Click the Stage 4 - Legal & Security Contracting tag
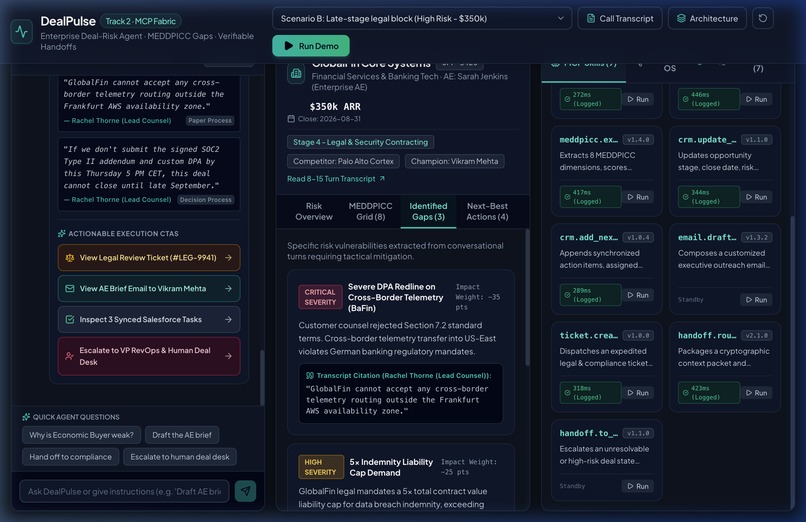 [x=360, y=142]
